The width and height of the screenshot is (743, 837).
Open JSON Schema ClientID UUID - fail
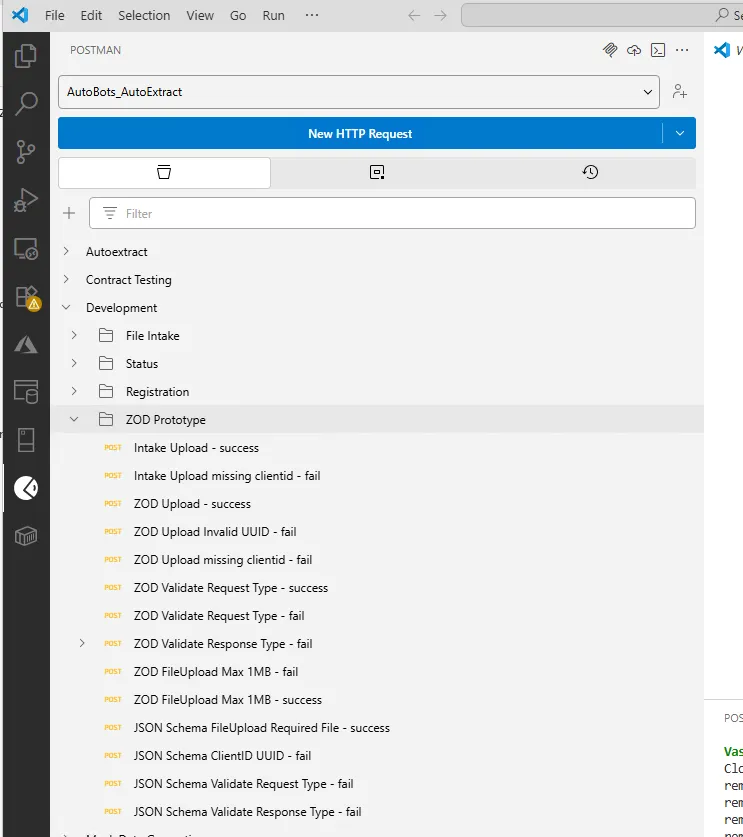[x=222, y=756]
